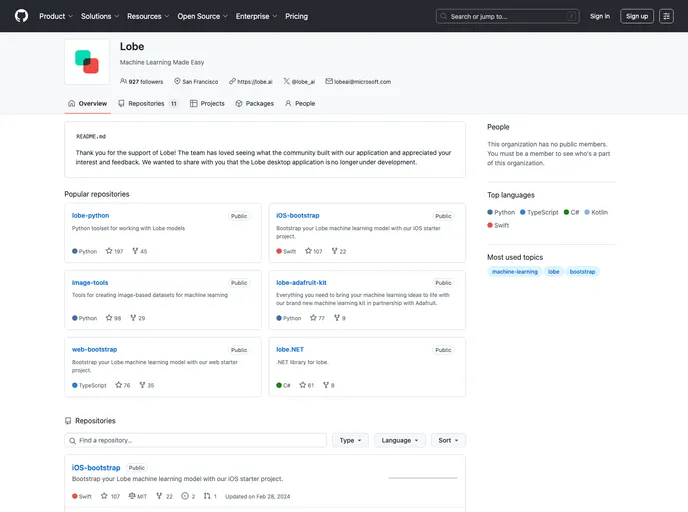The height and width of the screenshot is (512, 688).
Task: Open the Lobe organization avatar
Action: (87, 62)
